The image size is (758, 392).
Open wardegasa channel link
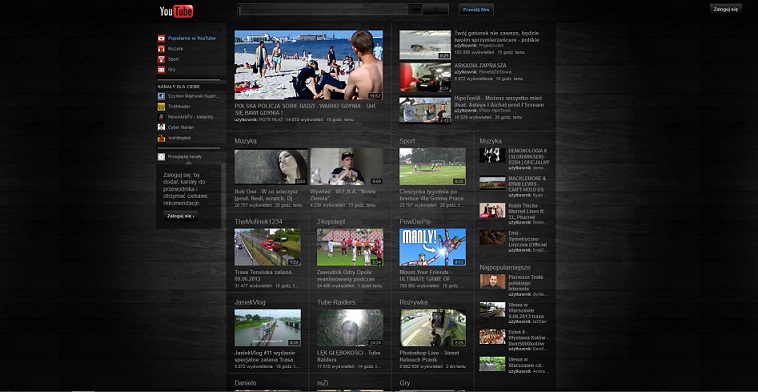(179, 138)
